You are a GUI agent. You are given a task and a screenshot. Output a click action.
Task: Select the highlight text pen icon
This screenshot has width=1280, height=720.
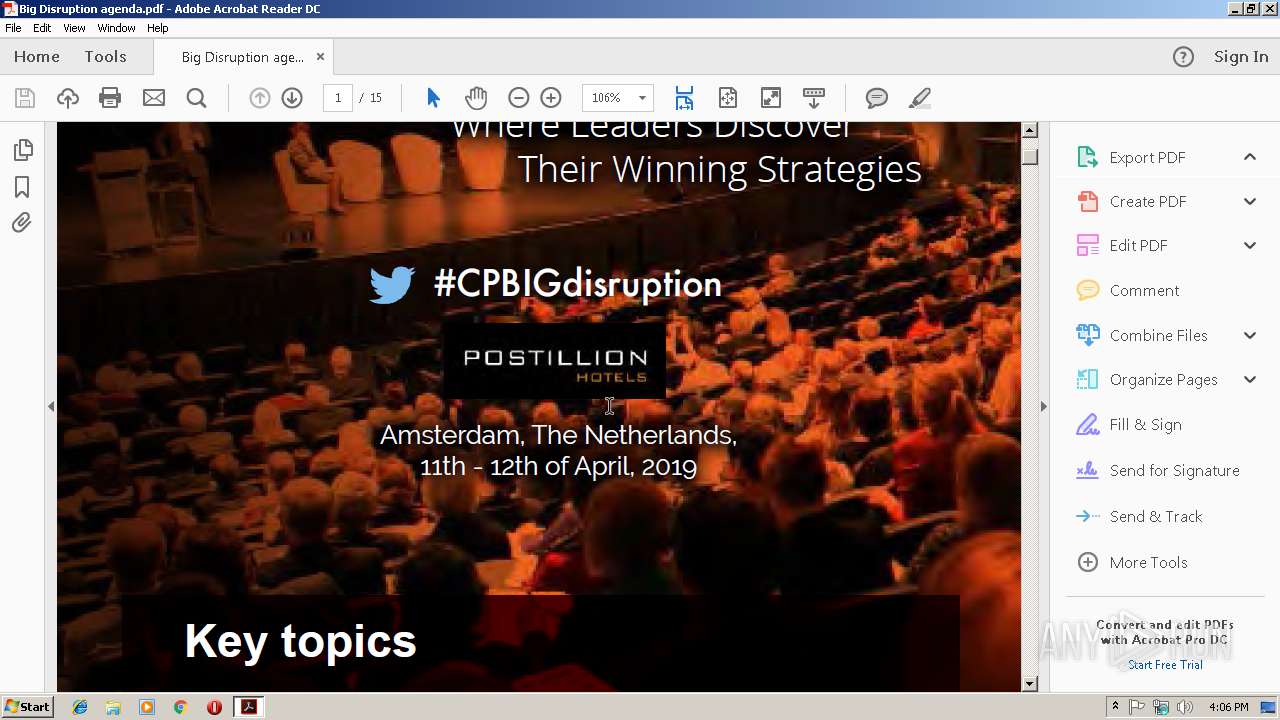point(920,98)
